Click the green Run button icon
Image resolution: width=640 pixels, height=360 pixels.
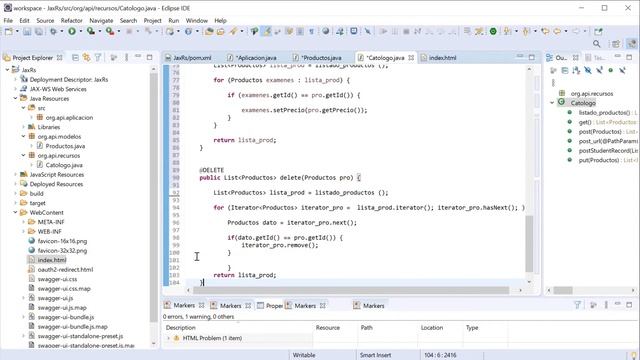click(x=72, y=31)
